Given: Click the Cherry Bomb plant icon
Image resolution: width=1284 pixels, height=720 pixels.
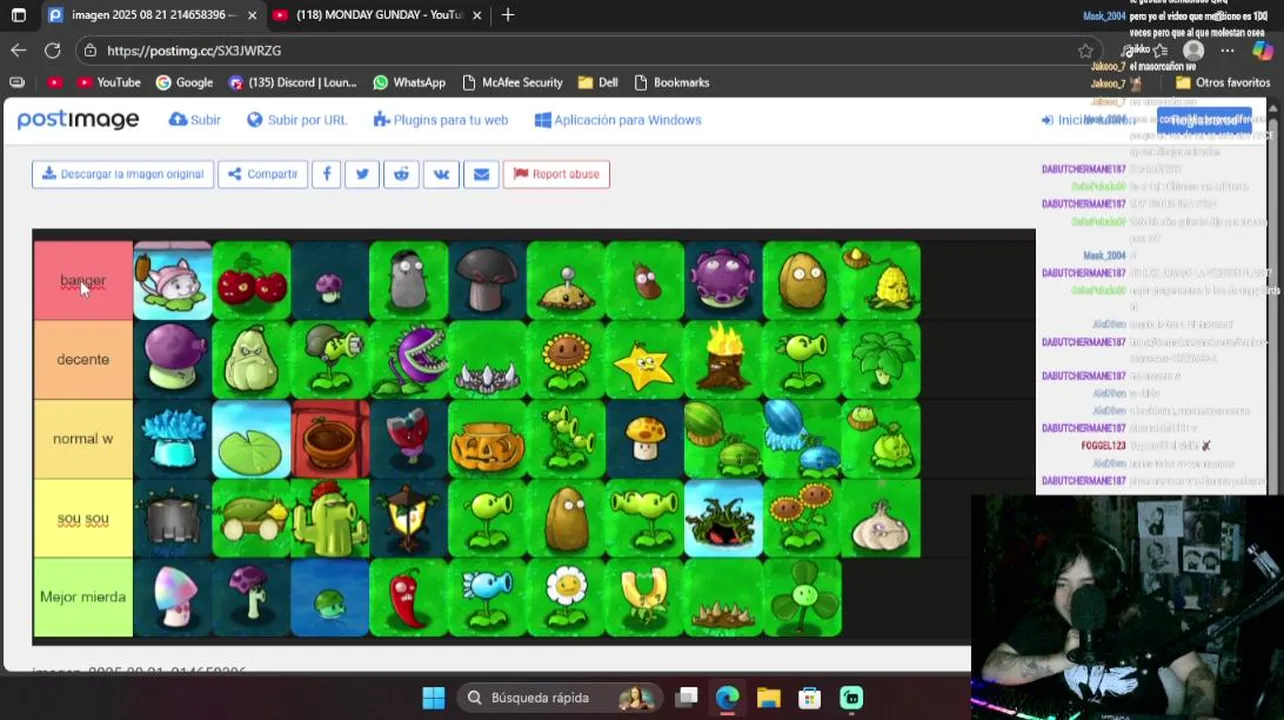Looking at the screenshot, I should (251, 281).
